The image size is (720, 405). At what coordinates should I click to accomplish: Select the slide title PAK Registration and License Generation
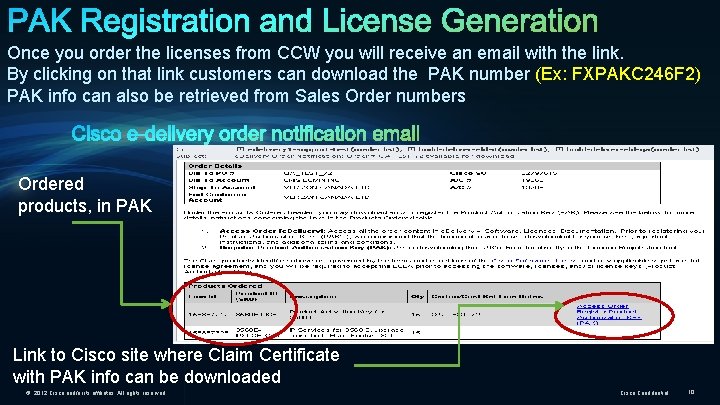click(x=303, y=21)
